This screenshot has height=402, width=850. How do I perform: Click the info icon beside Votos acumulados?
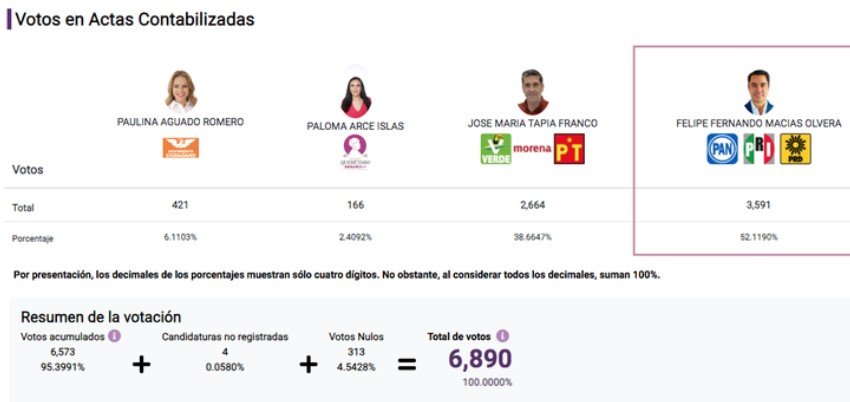[x=114, y=336]
